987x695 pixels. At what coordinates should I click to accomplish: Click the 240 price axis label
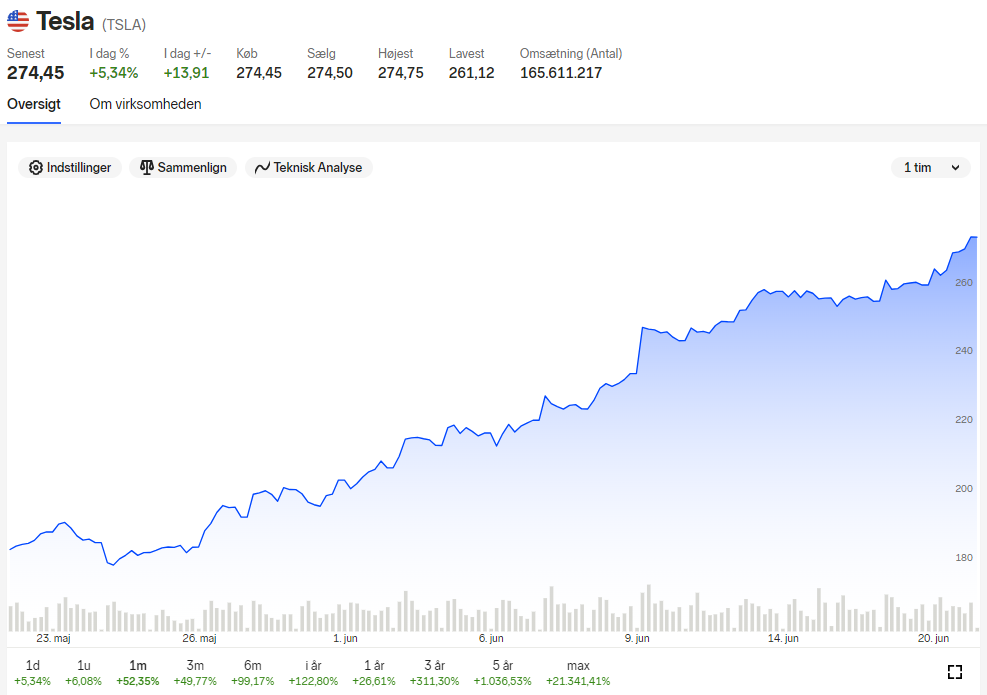(964, 351)
